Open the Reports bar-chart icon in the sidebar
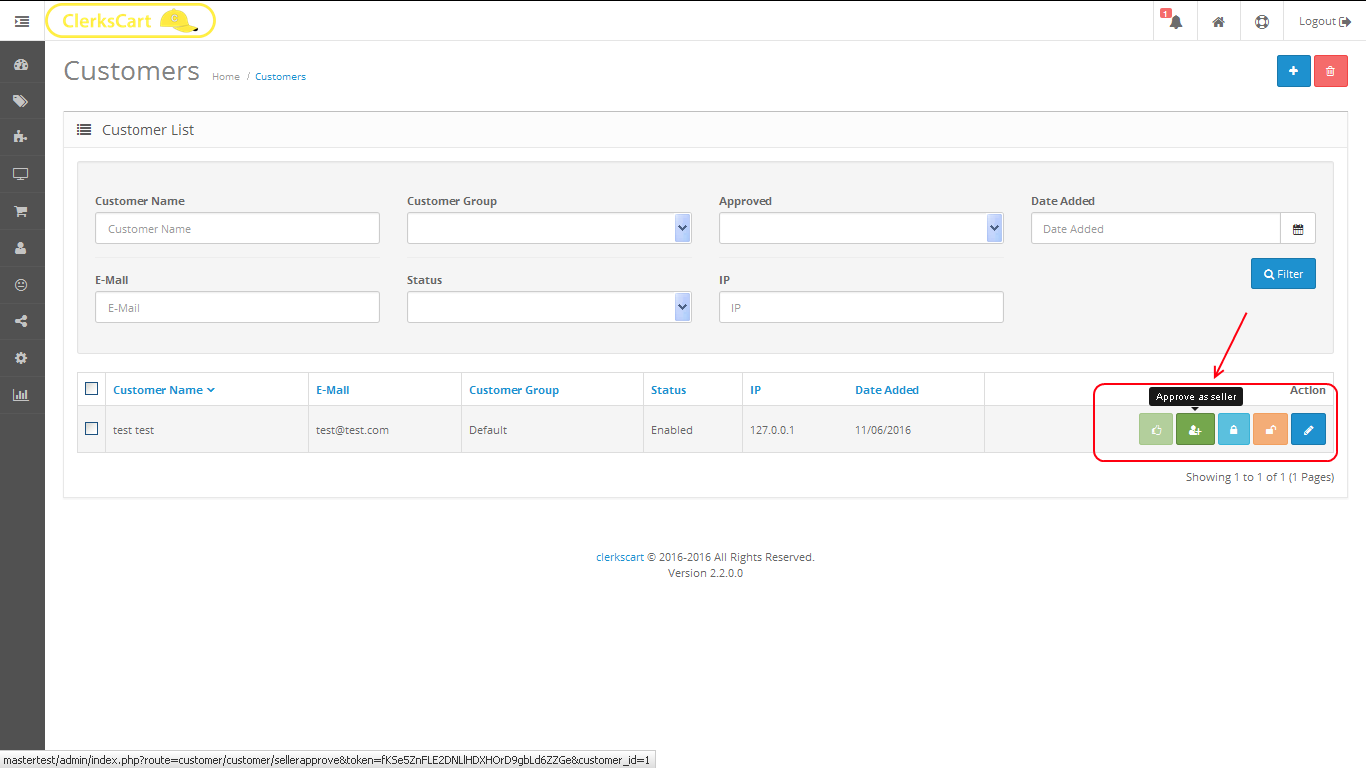 pyautogui.click(x=21, y=395)
